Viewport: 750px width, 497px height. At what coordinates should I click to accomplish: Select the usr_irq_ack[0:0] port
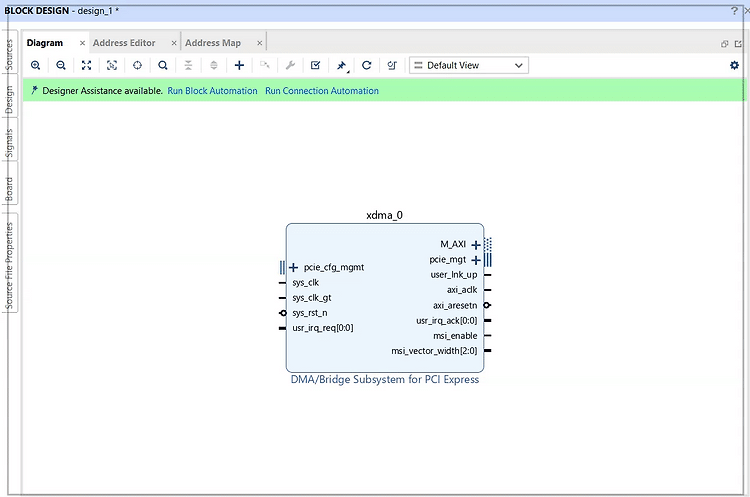point(447,320)
